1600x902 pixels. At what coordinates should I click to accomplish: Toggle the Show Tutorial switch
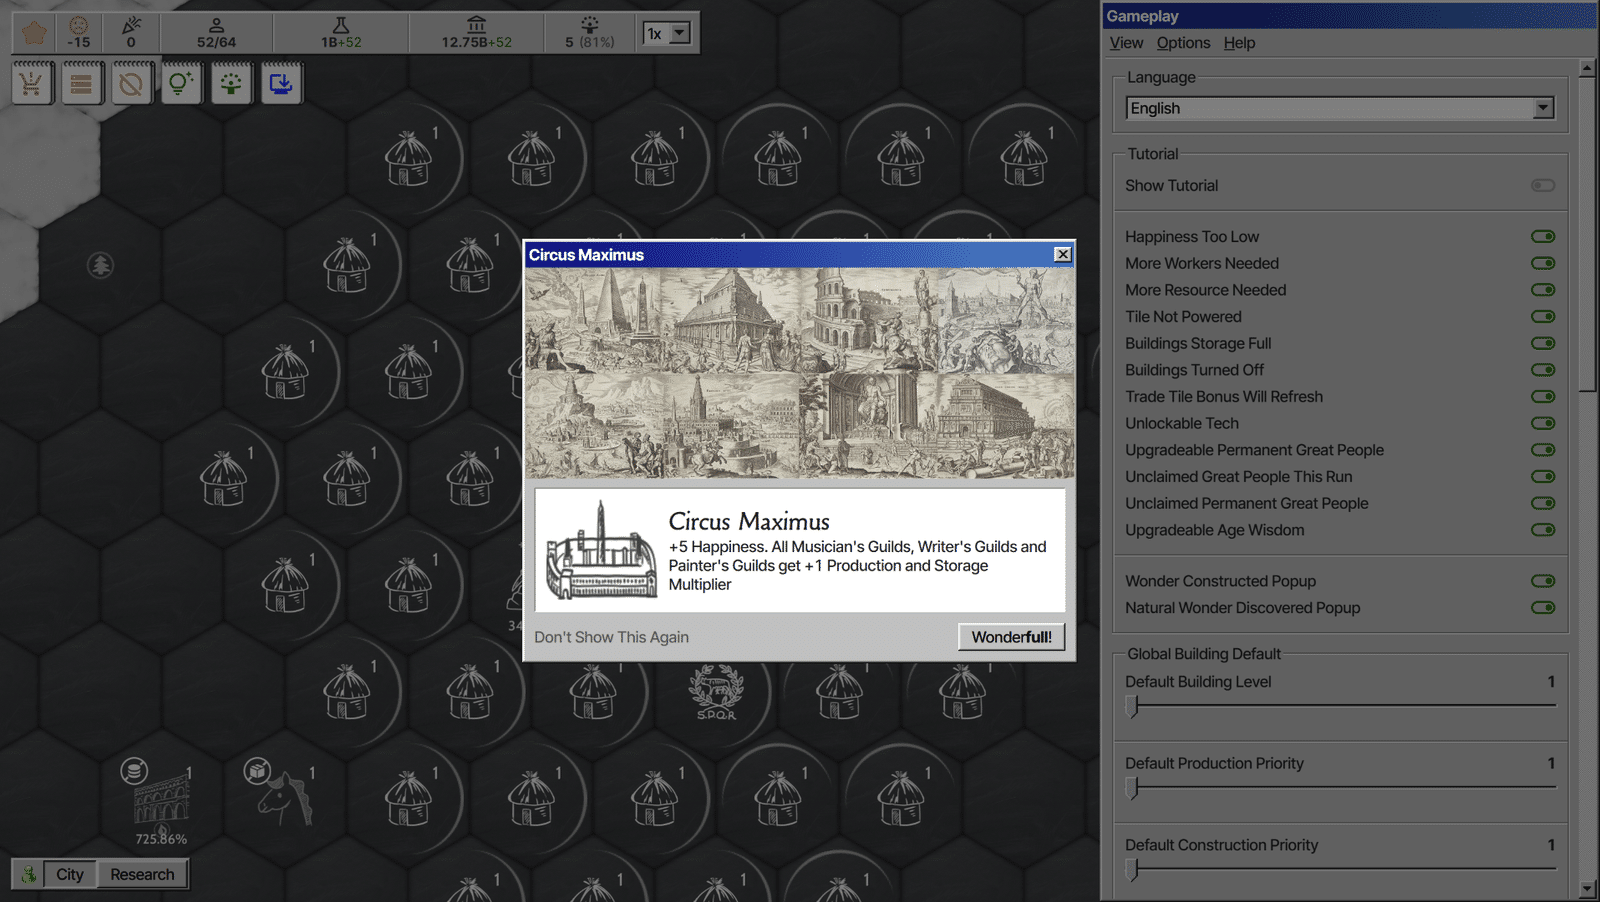click(1543, 185)
